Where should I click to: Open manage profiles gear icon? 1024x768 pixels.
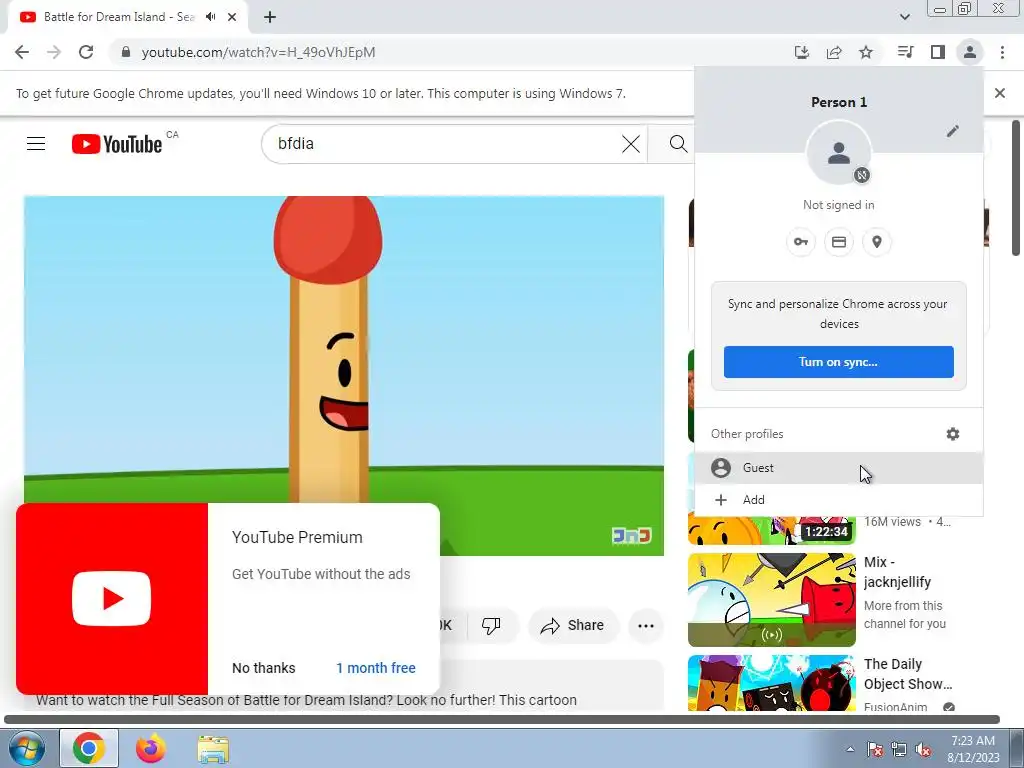pyautogui.click(x=953, y=434)
